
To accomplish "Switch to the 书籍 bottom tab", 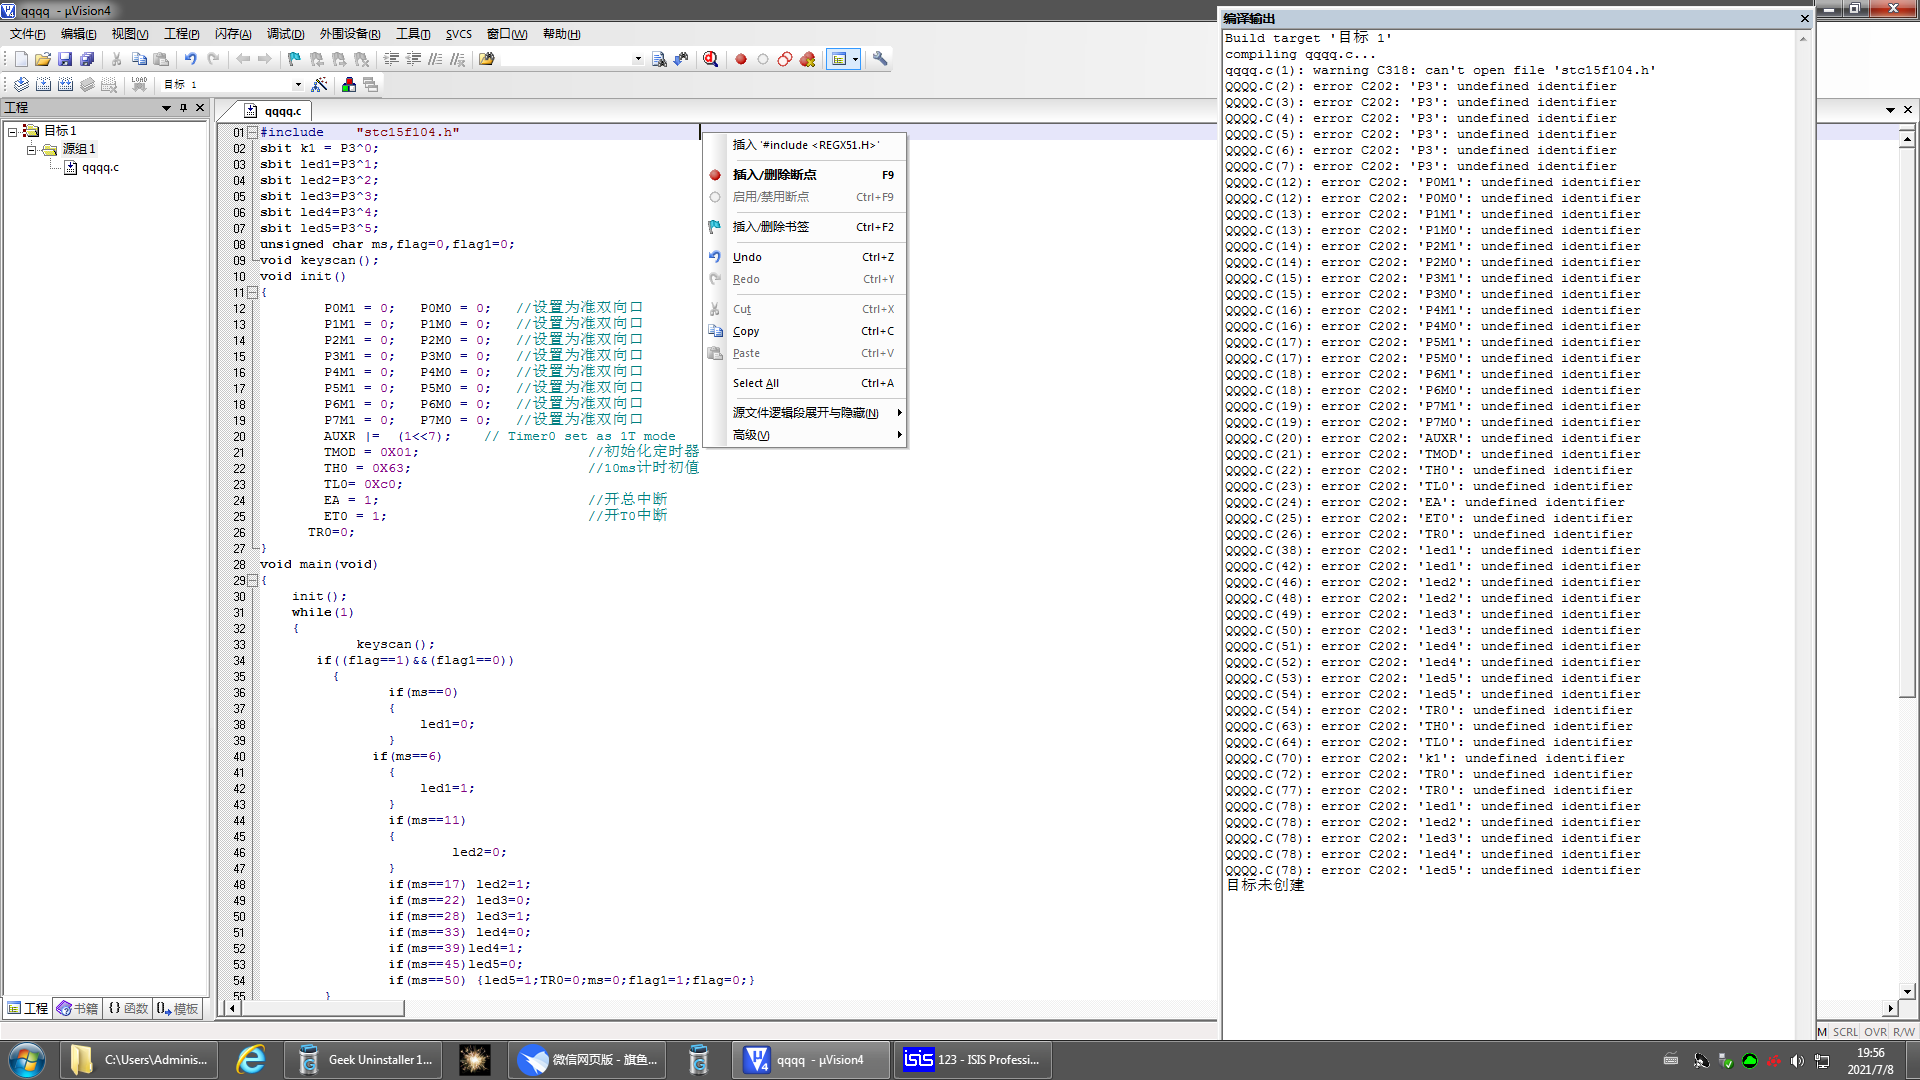I will point(77,1008).
